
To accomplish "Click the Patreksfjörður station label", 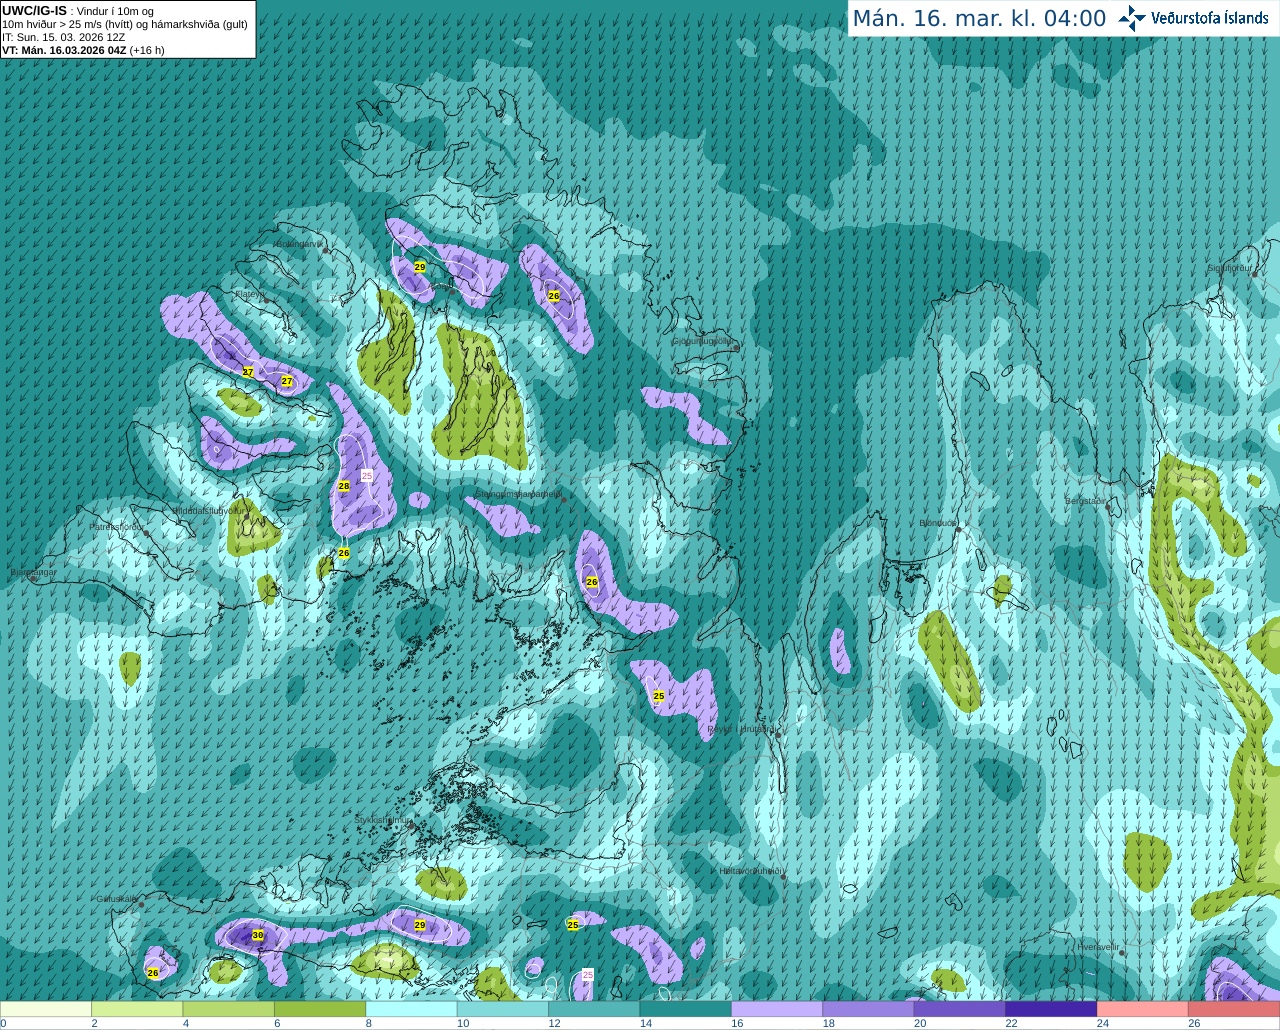I will pos(116,526).
